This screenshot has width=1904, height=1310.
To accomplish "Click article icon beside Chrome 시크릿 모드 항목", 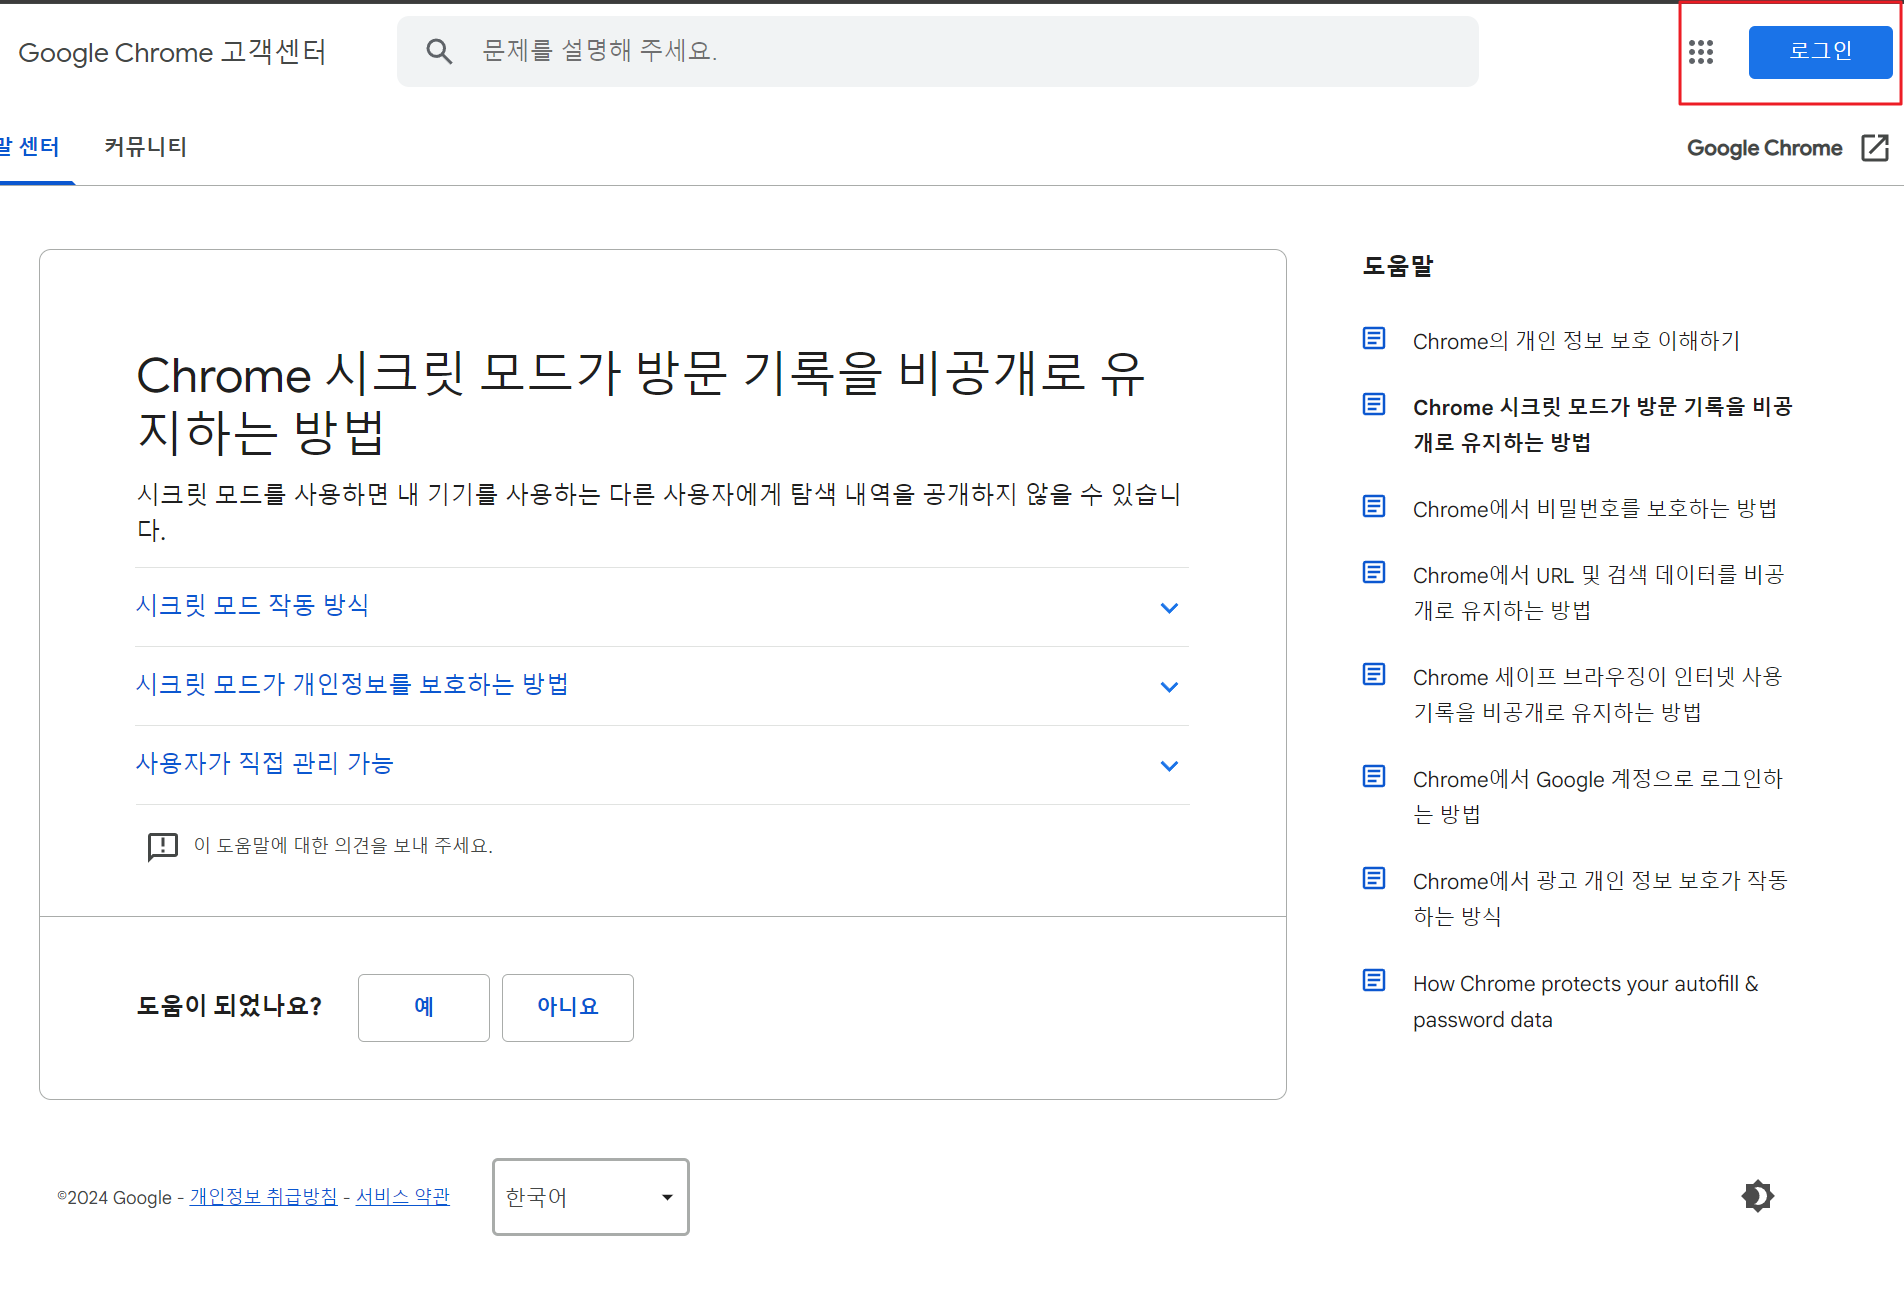I will 1374,404.
